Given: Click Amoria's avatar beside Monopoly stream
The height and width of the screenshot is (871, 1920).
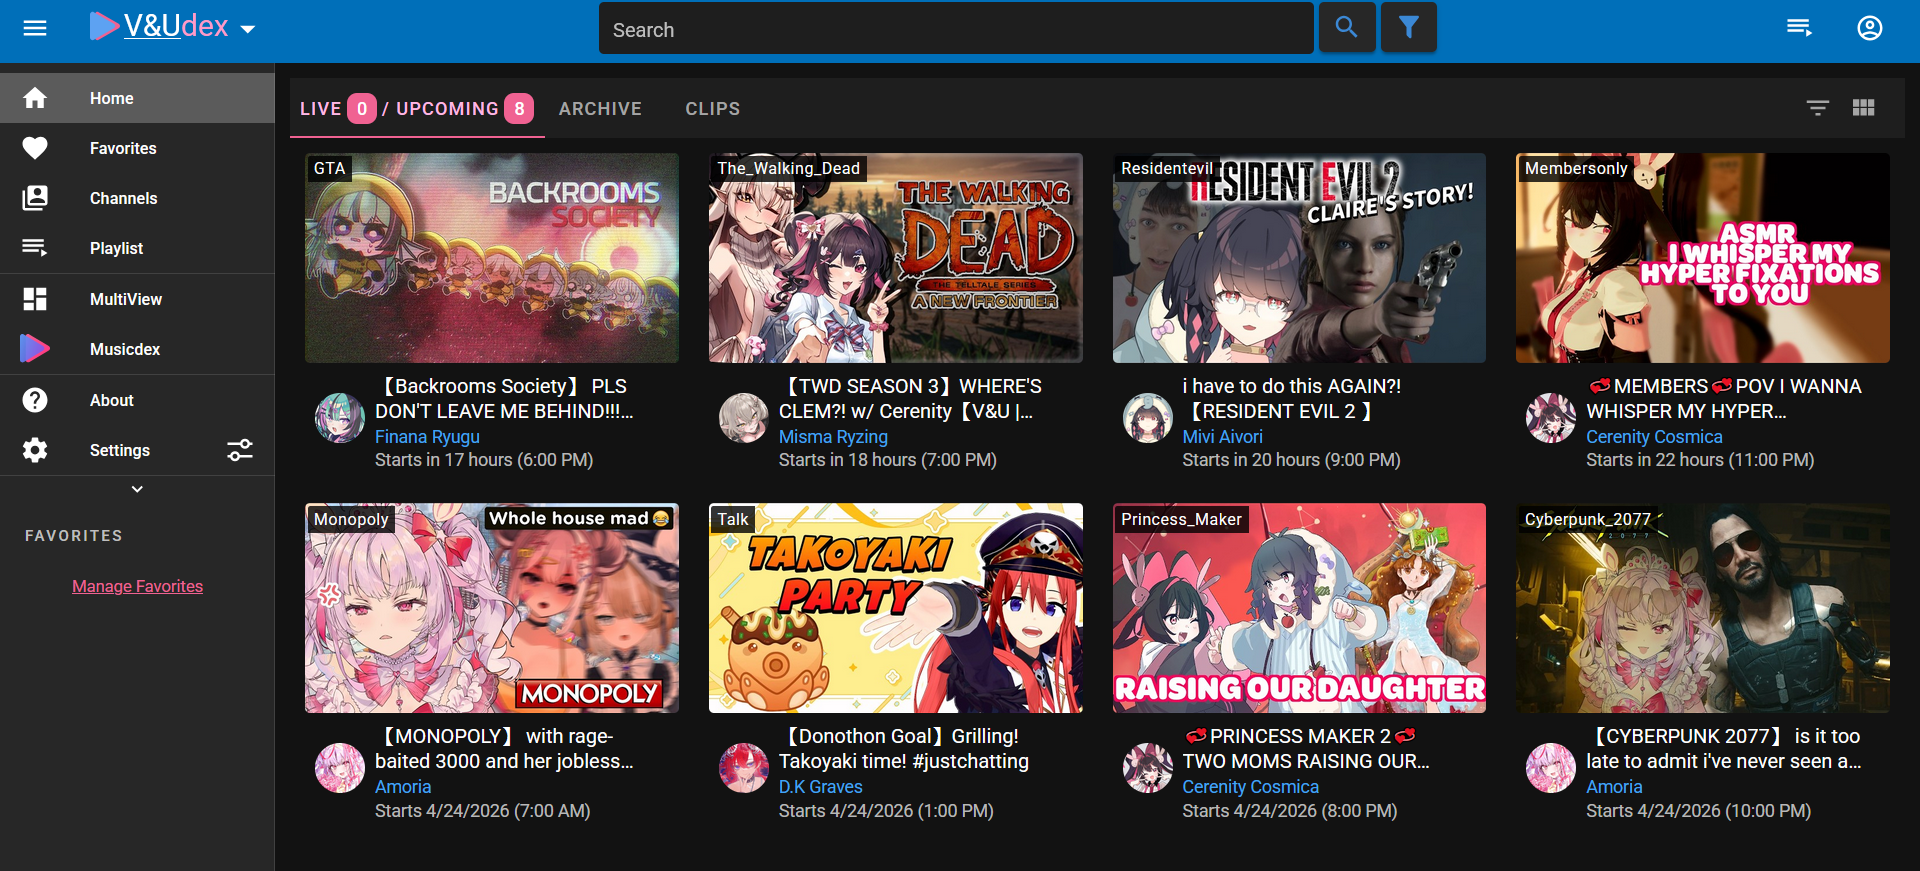Looking at the screenshot, I should tap(340, 768).
